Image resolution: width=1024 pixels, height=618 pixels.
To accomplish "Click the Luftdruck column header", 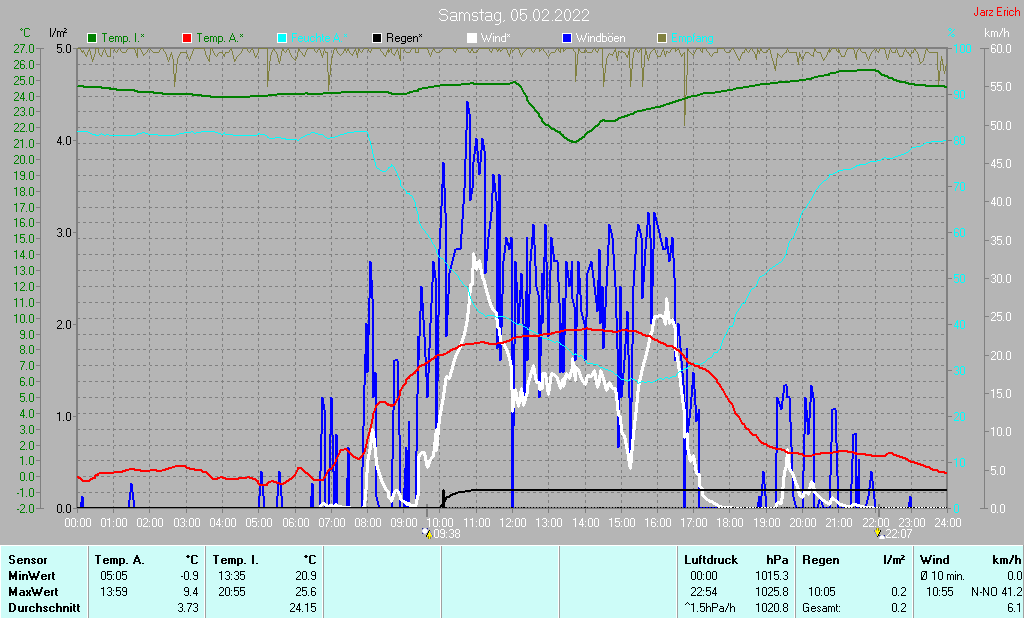I will (x=711, y=560).
